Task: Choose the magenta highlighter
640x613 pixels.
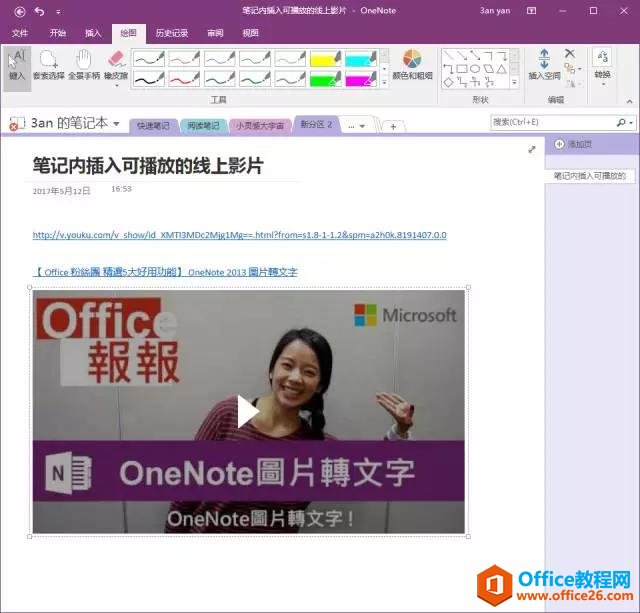Action: point(361,79)
